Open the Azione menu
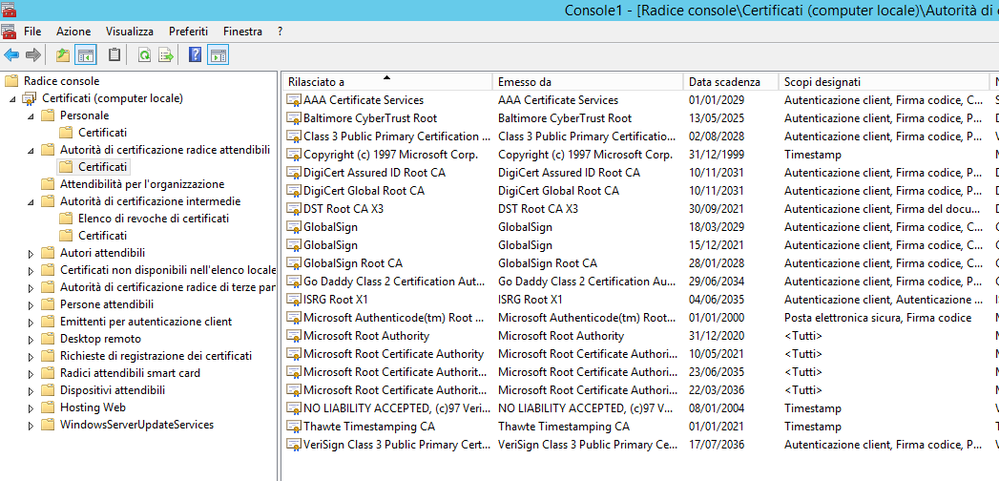 point(73,31)
